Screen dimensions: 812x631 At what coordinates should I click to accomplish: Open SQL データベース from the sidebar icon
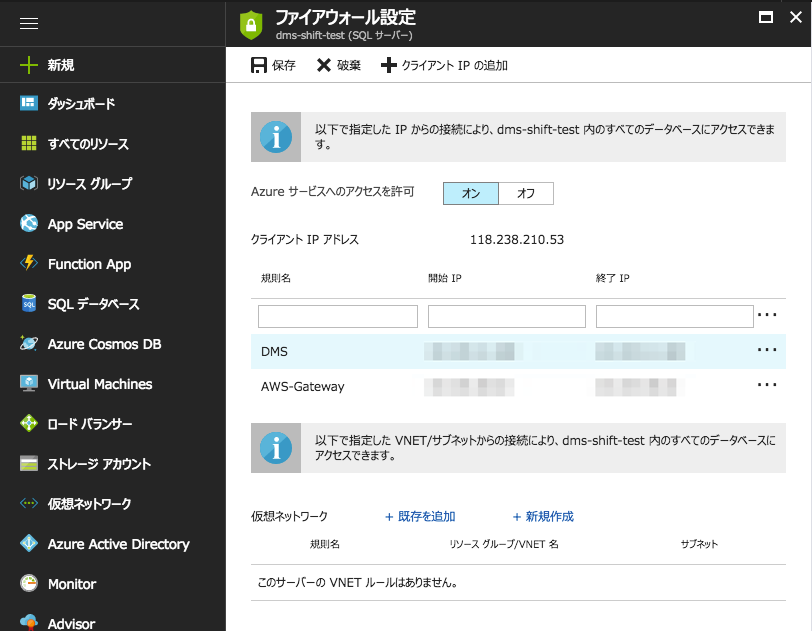27,304
